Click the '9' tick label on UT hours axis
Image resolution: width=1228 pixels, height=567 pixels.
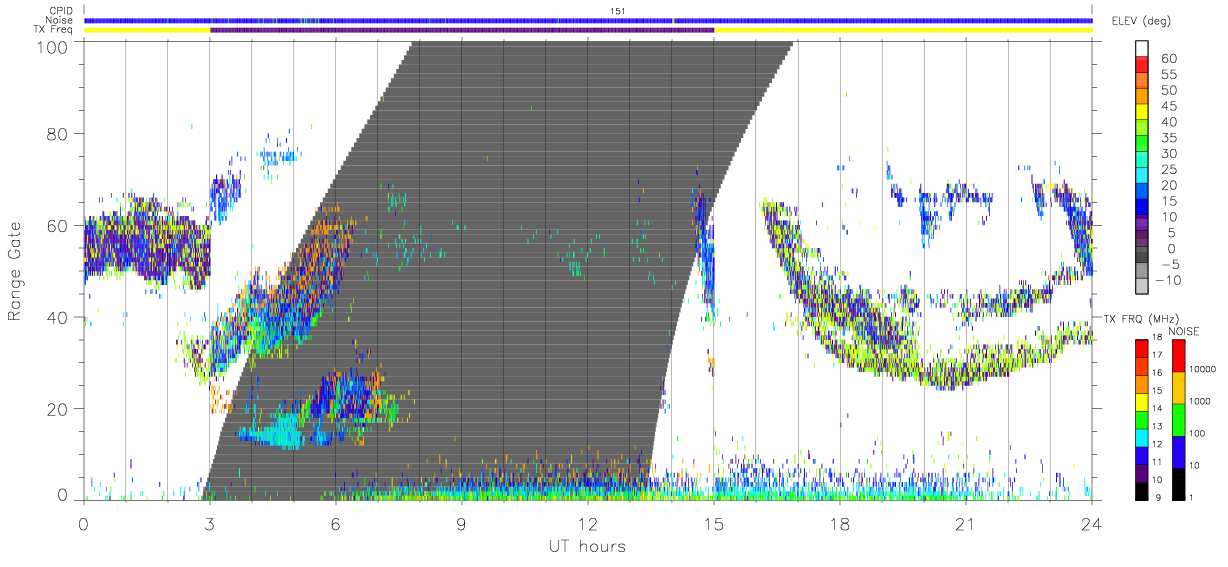461,523
